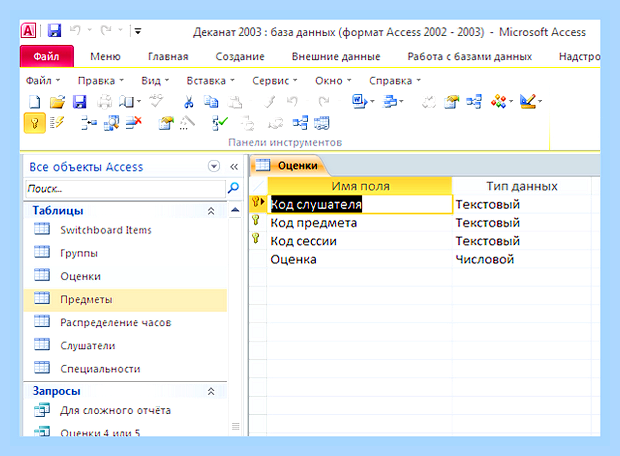Click the Properties icon in first toolbar row
The height and width of the screenshot is (456, 620).
452,102
